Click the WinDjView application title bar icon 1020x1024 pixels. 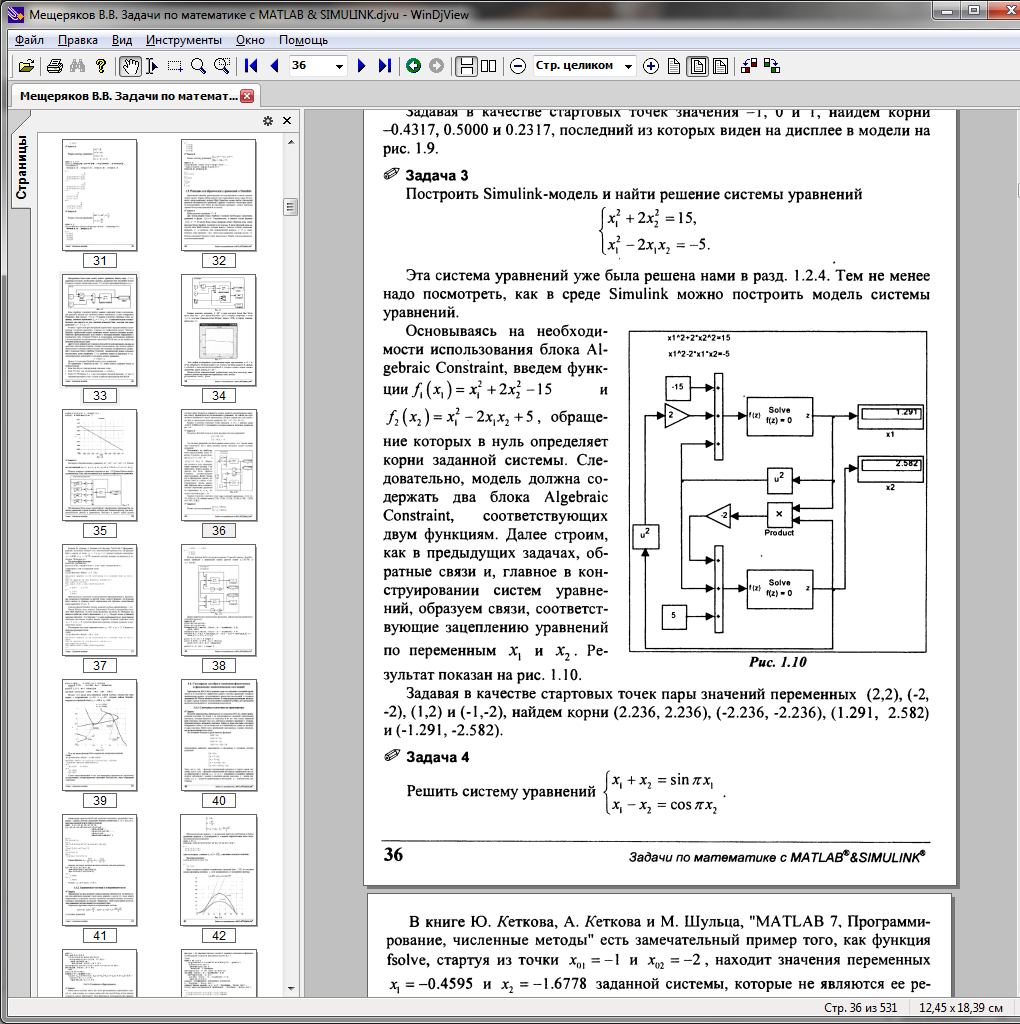click(x=16, y=14)
